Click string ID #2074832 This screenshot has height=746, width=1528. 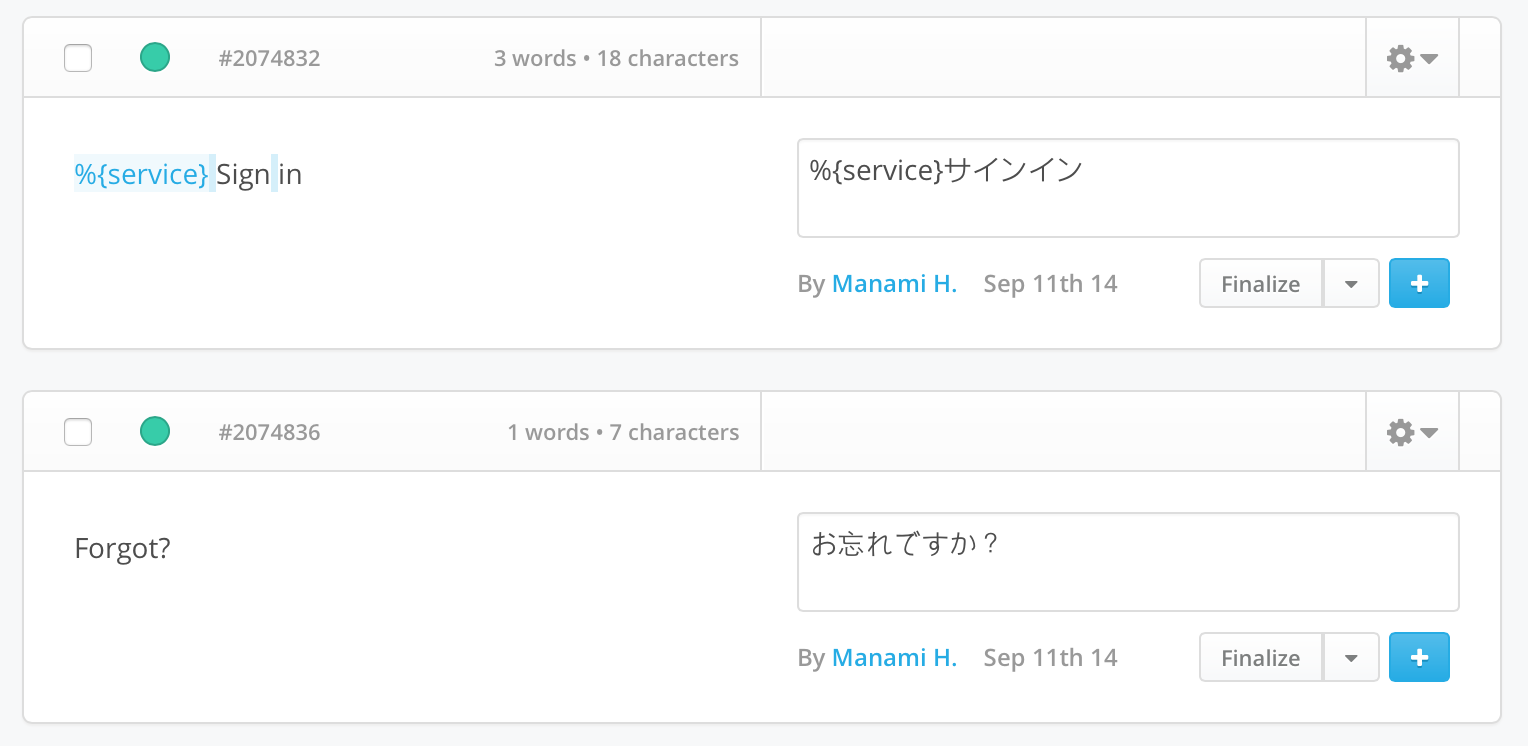[x=269, y=58]
